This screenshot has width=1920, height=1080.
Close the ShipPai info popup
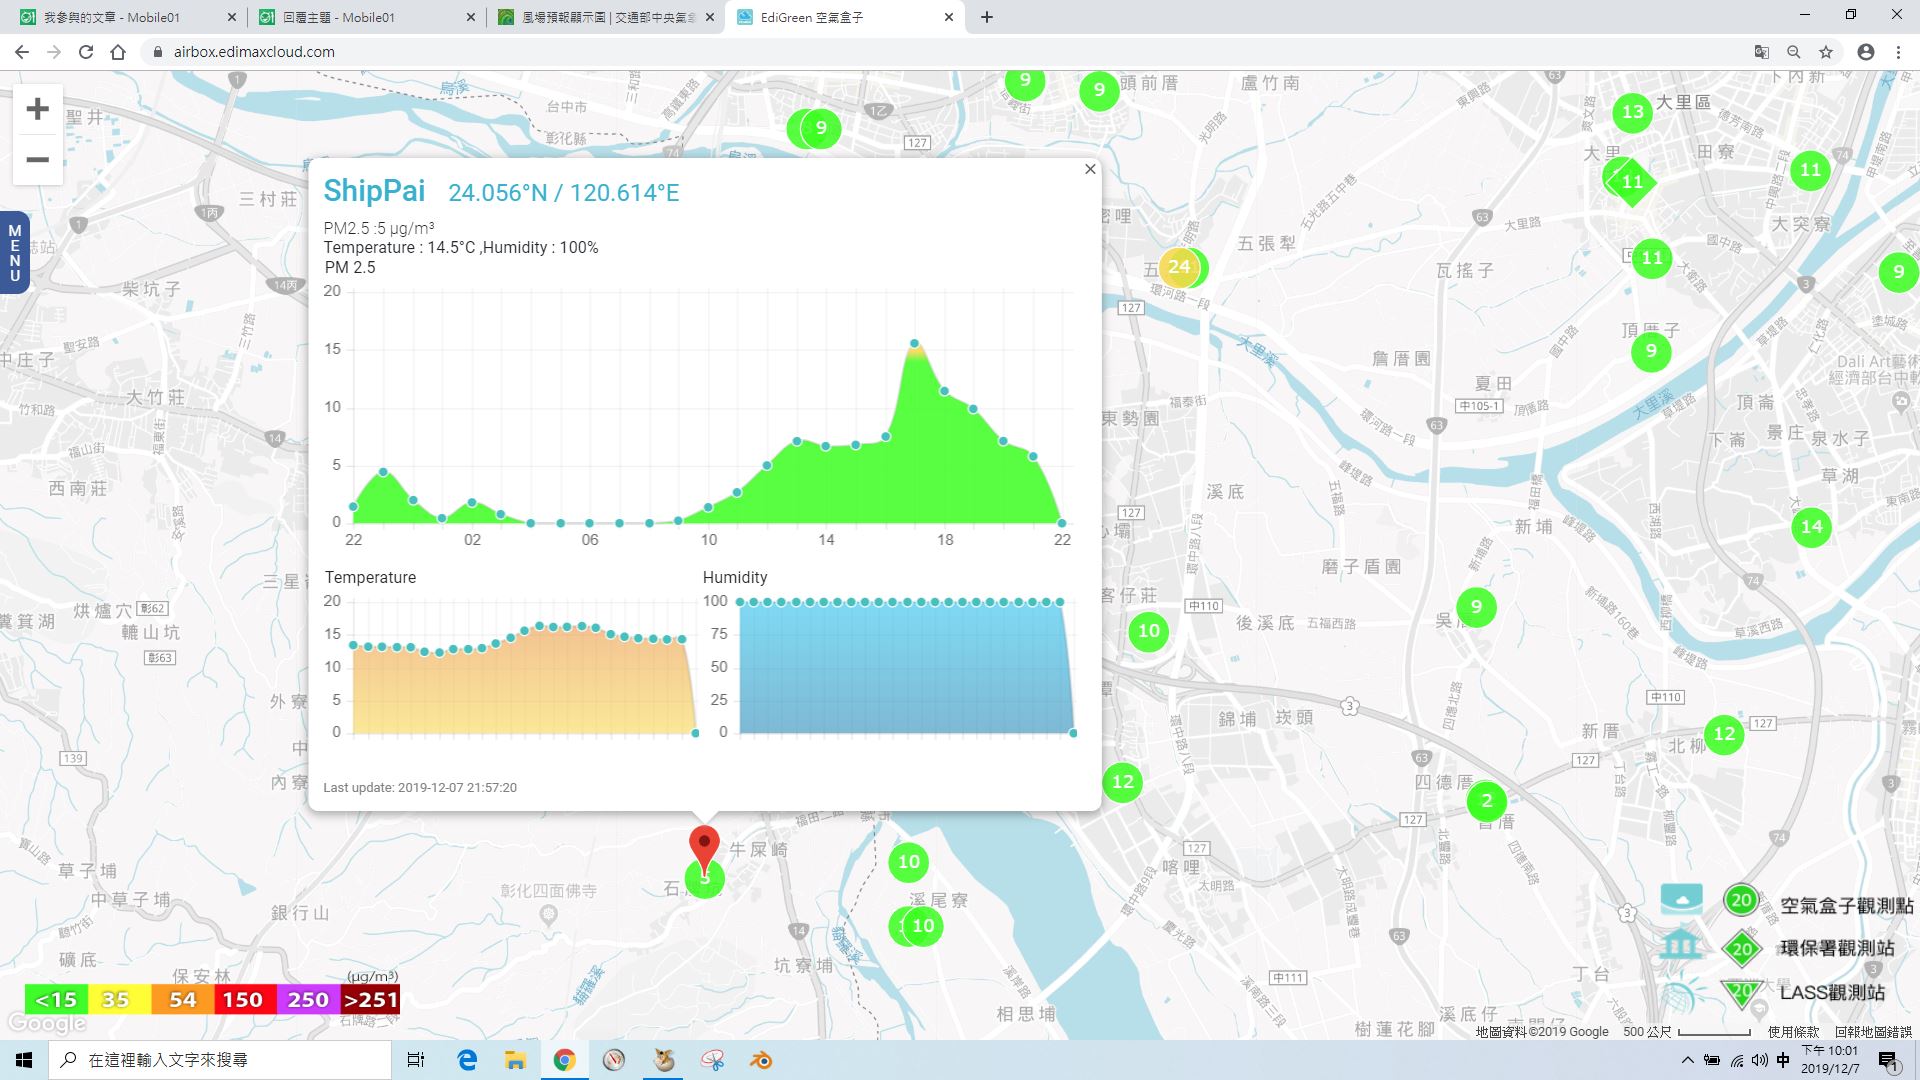point(1090,169)
